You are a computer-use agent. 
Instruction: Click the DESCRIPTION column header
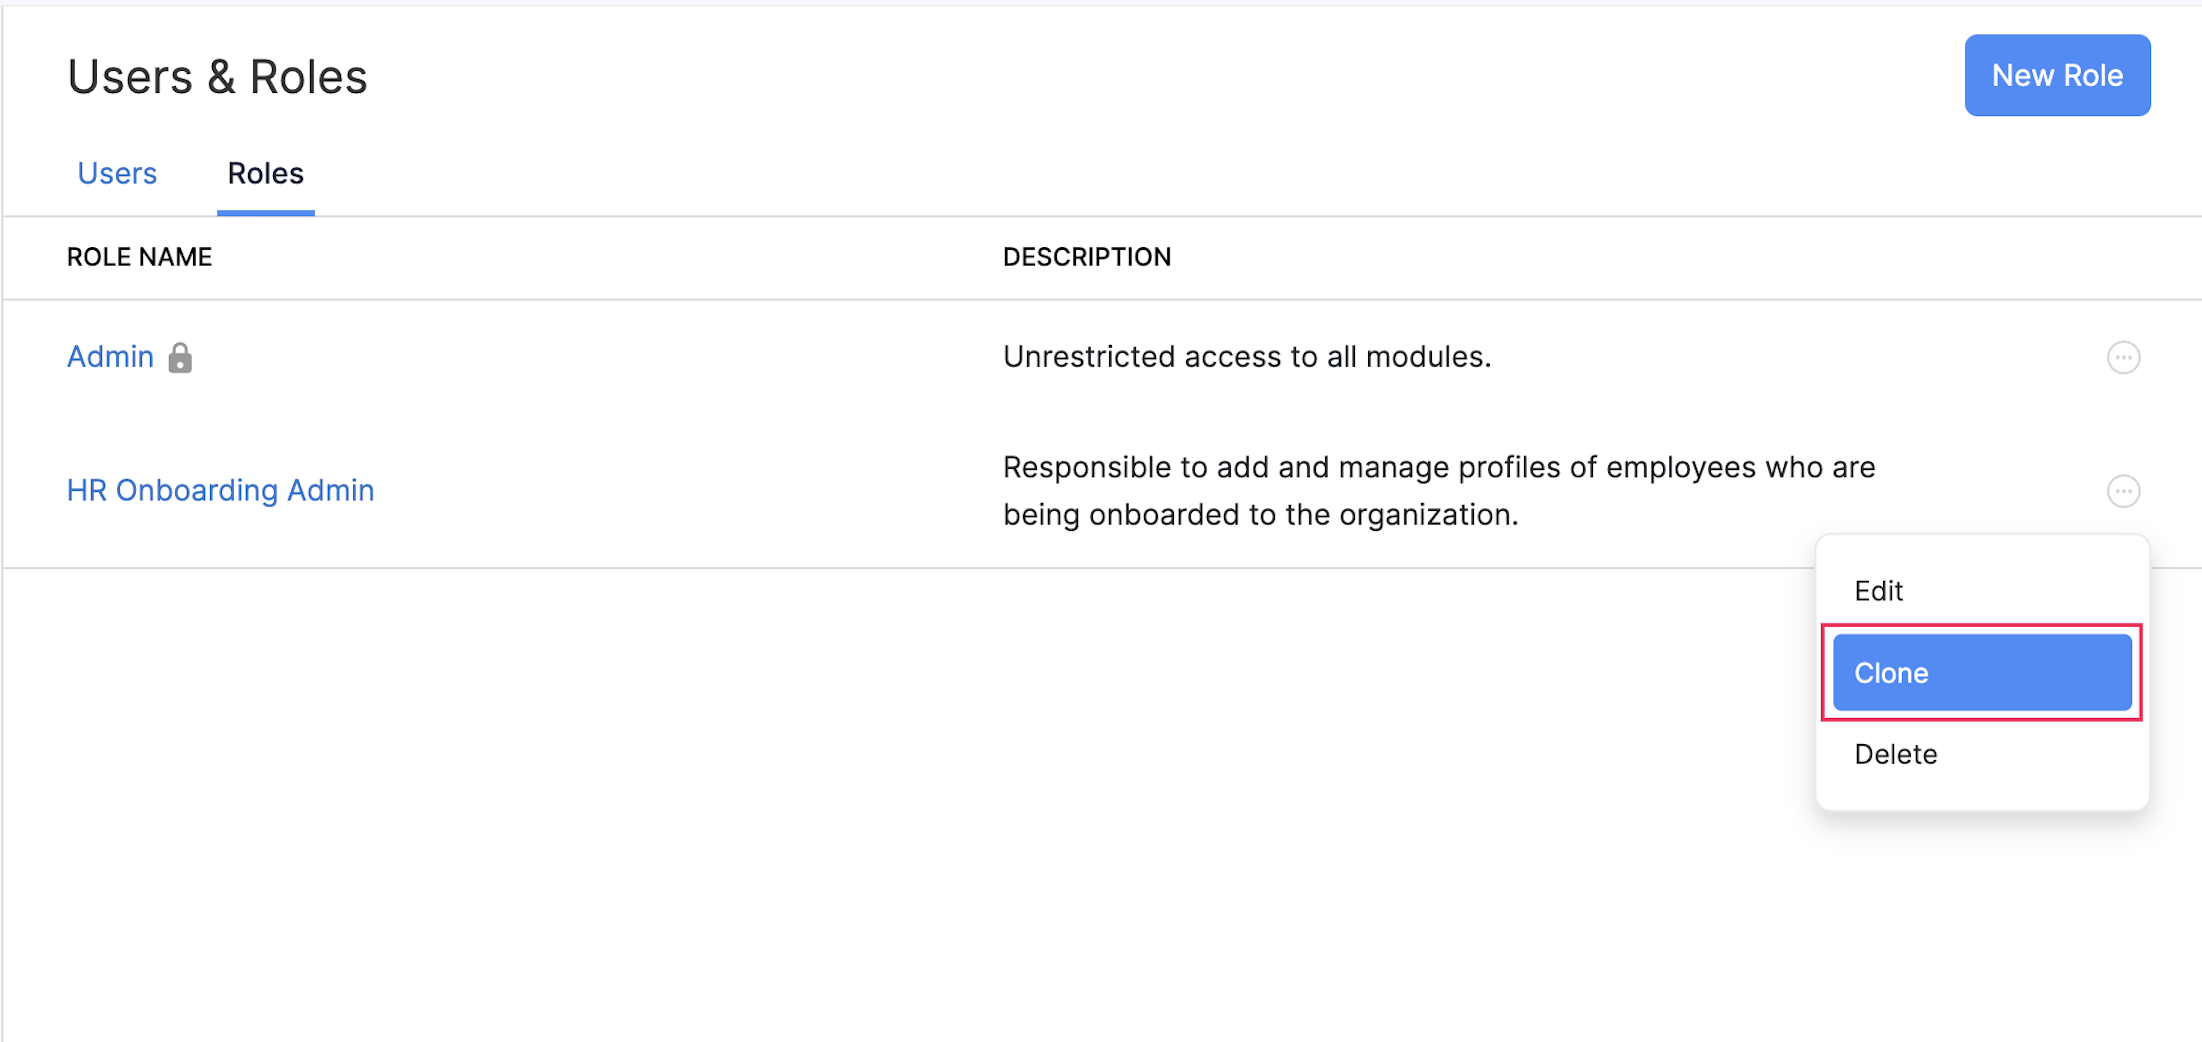click(1086, 257)
